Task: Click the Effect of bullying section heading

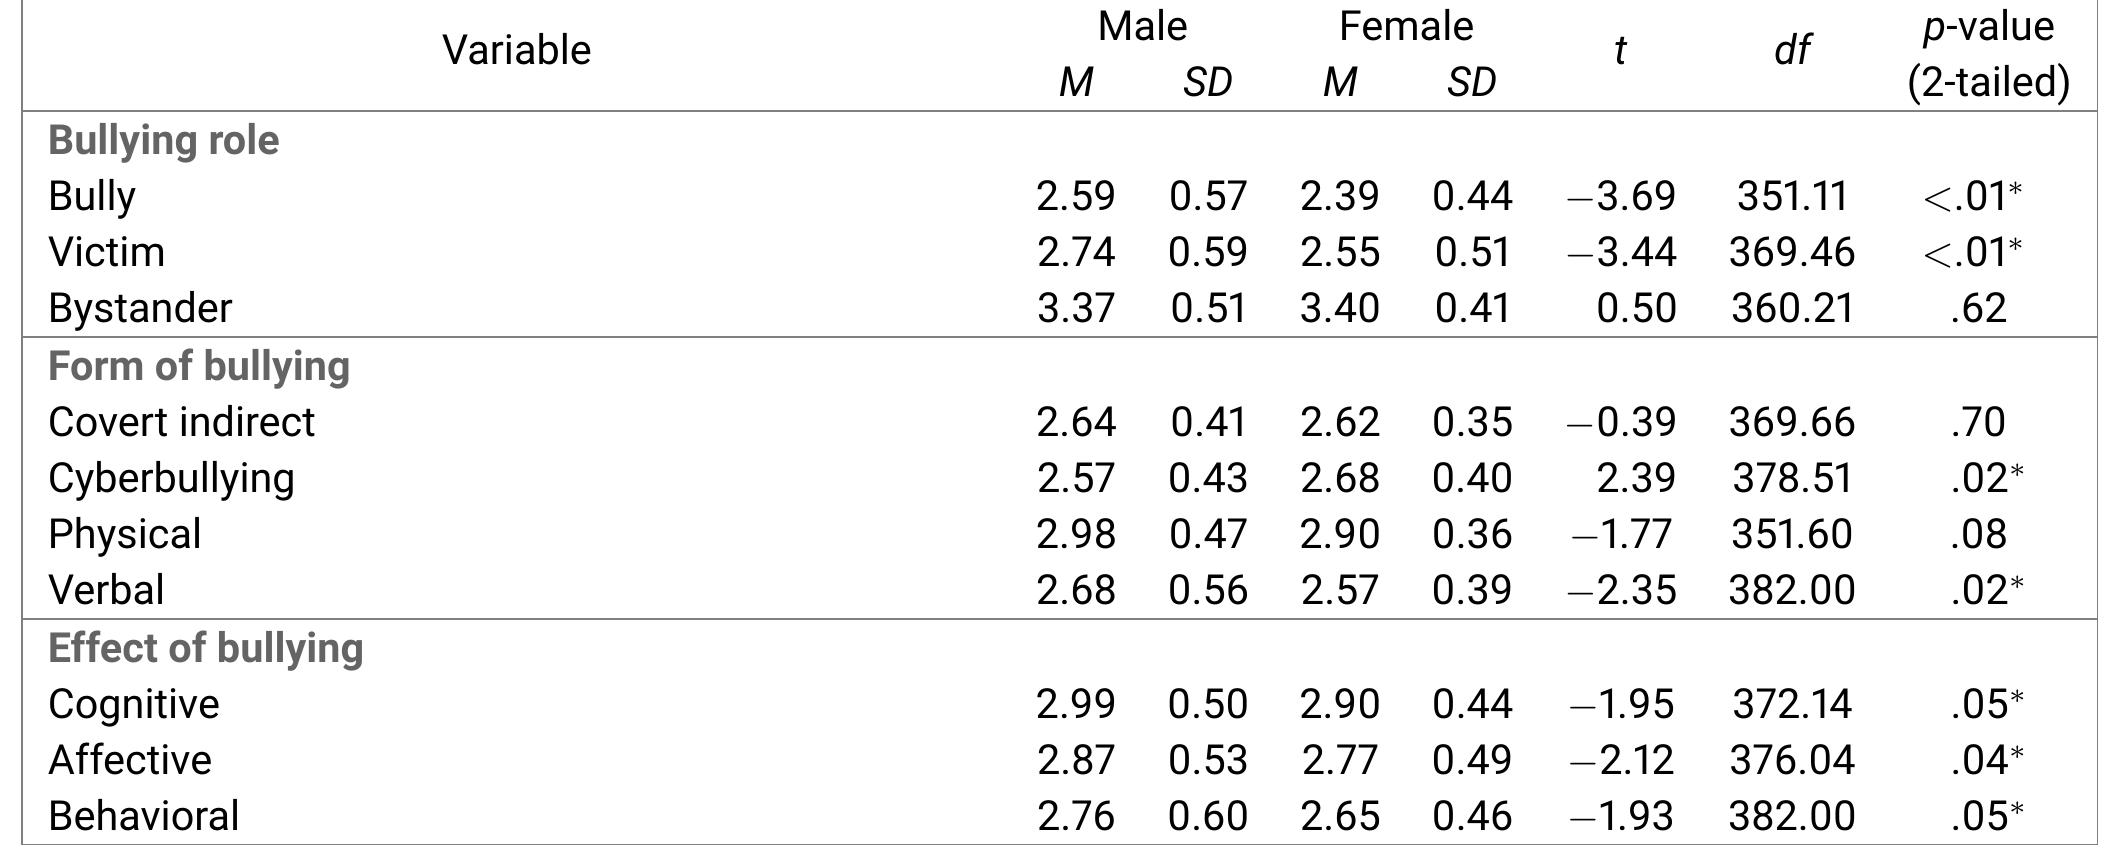Action: click(x=206, y=648)
